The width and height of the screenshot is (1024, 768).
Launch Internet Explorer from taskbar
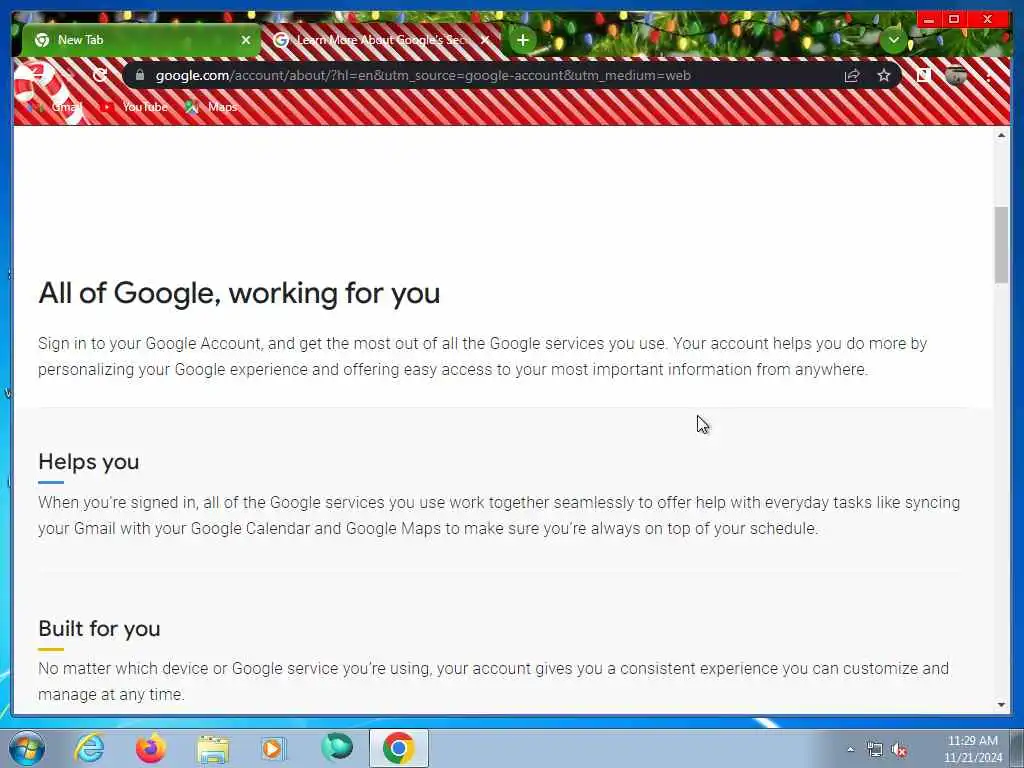point(89,748)
